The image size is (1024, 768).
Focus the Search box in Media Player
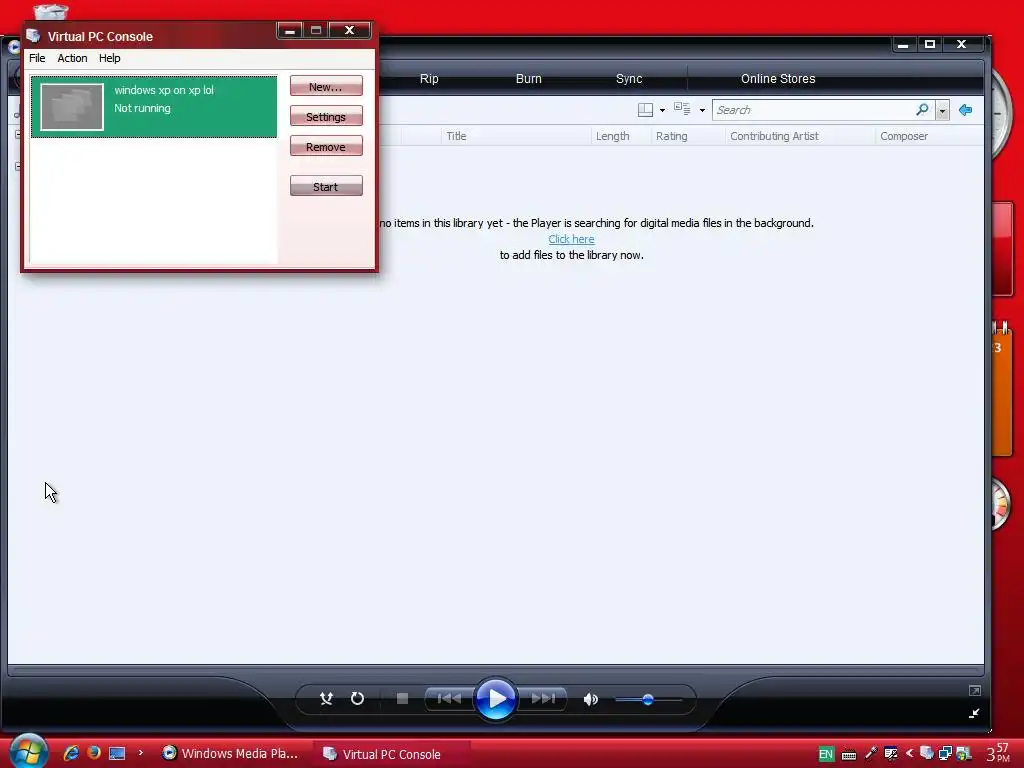813,110
